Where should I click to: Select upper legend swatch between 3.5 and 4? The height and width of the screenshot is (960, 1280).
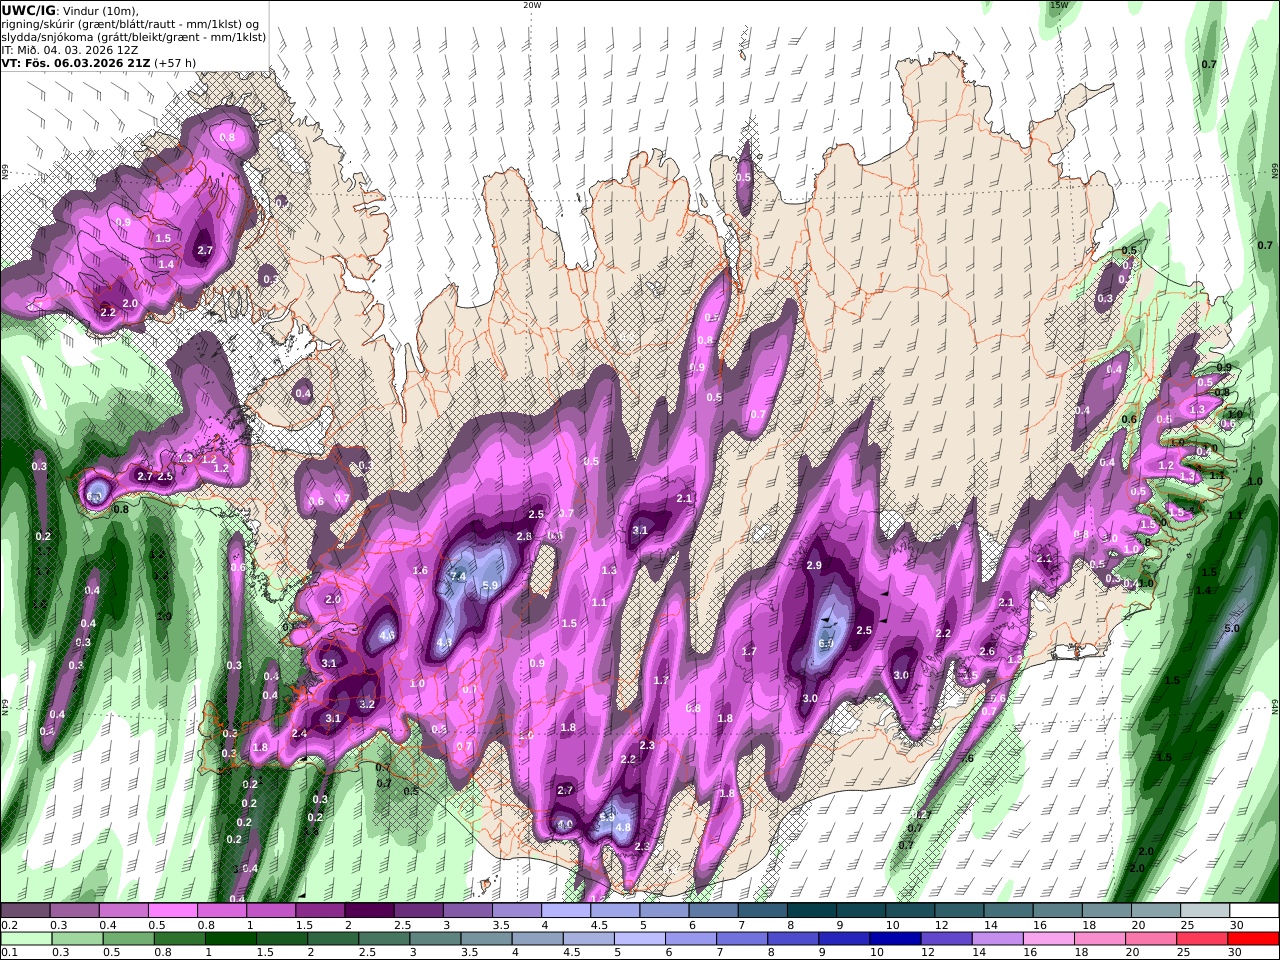tap(517, 911)
